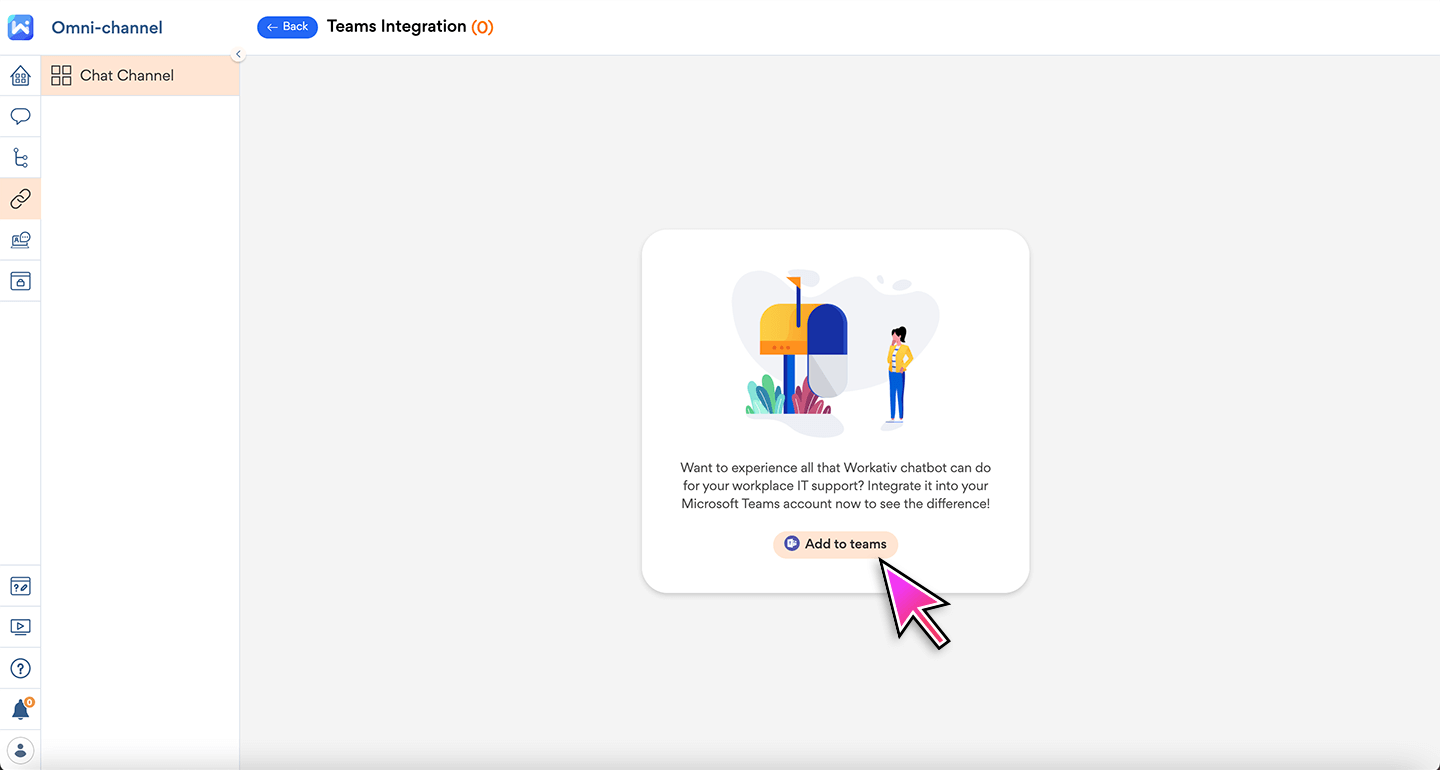Viewport: 1440px width, 770px height.
Task: Open the help question mark icon
Action: click(20, 668)
